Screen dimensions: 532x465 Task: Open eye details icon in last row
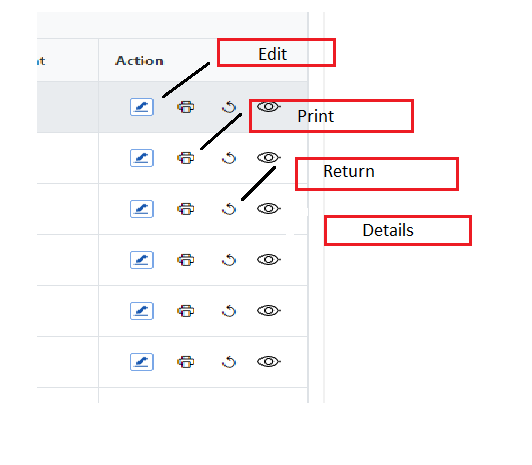[268, 362]
